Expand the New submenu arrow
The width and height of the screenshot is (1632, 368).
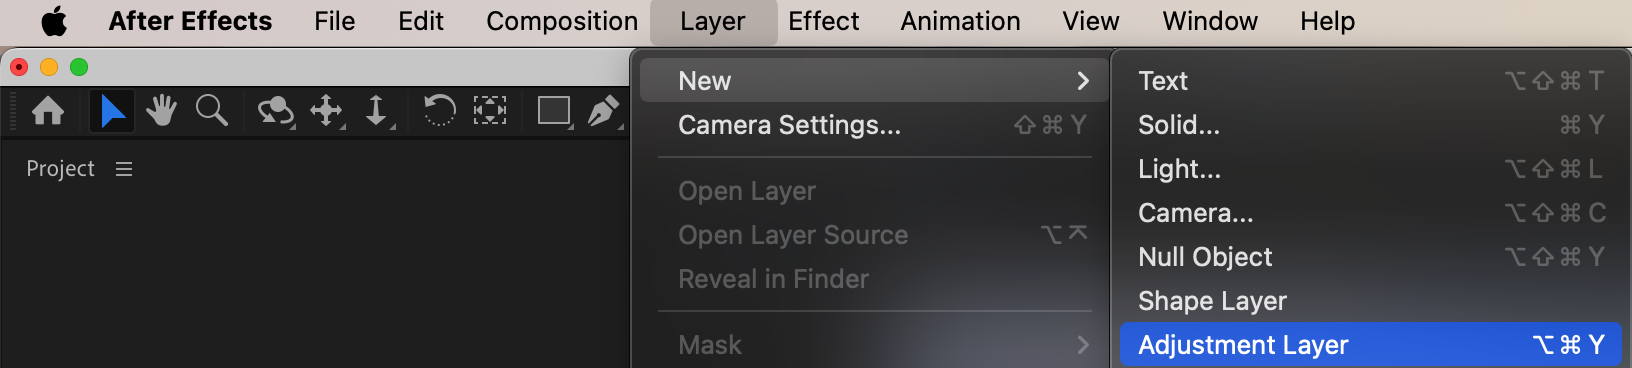click(1083, 81)
